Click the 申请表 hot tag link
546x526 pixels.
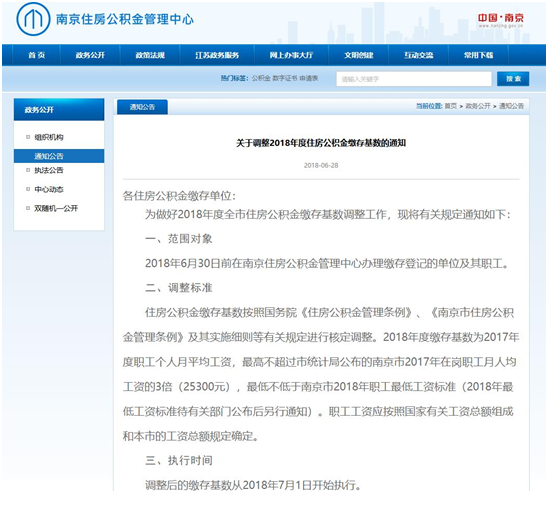coord(309,78)
